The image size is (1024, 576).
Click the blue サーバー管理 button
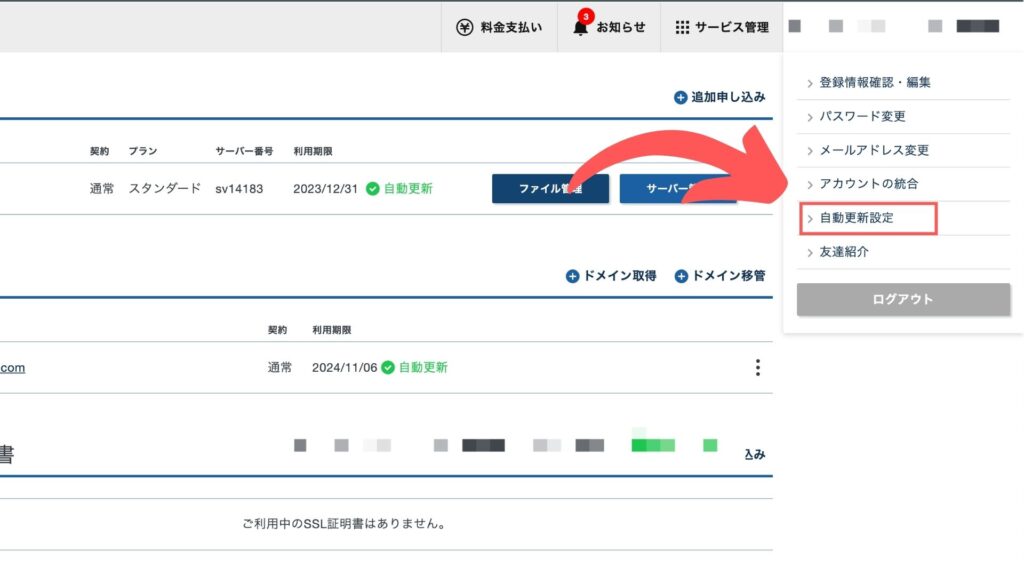pyautogui.click(x=678, y=188)
